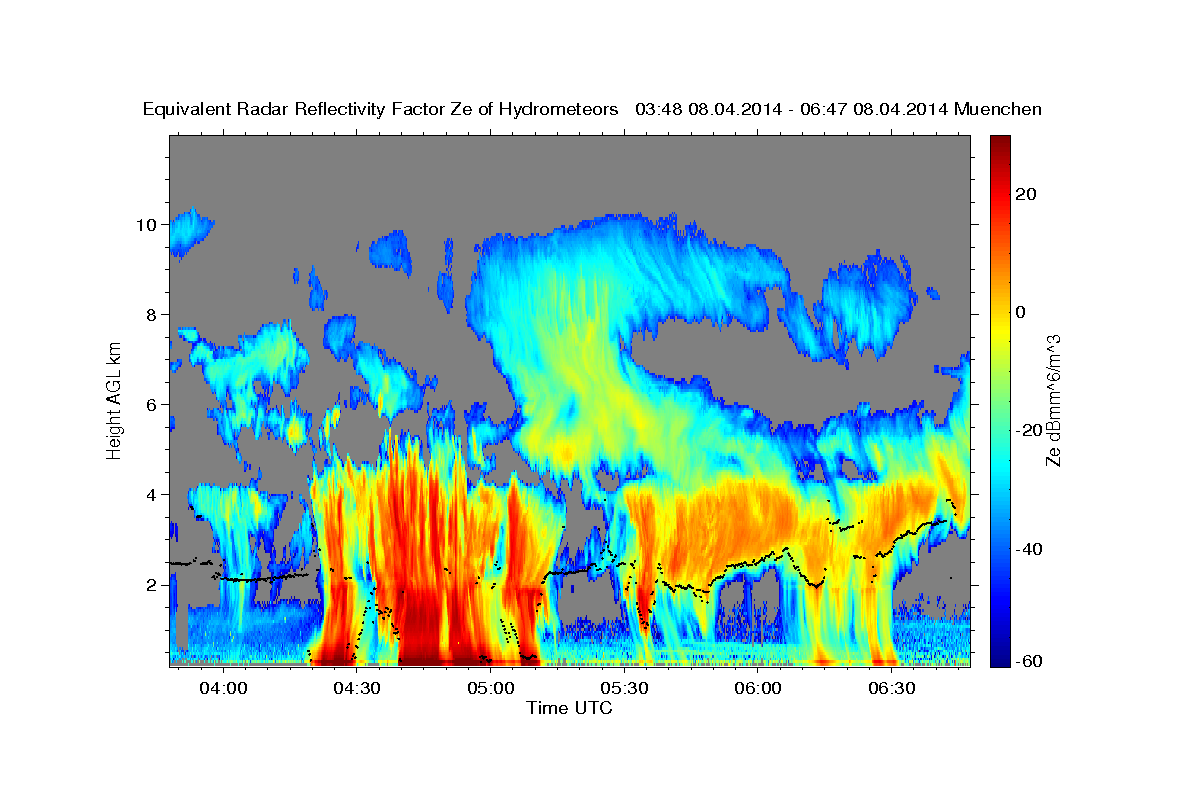Click the '04:00' time tick label
Image resolution: width=1200 pixels, height=800 pixels.
pyautogui.click(x=223, y=689)
